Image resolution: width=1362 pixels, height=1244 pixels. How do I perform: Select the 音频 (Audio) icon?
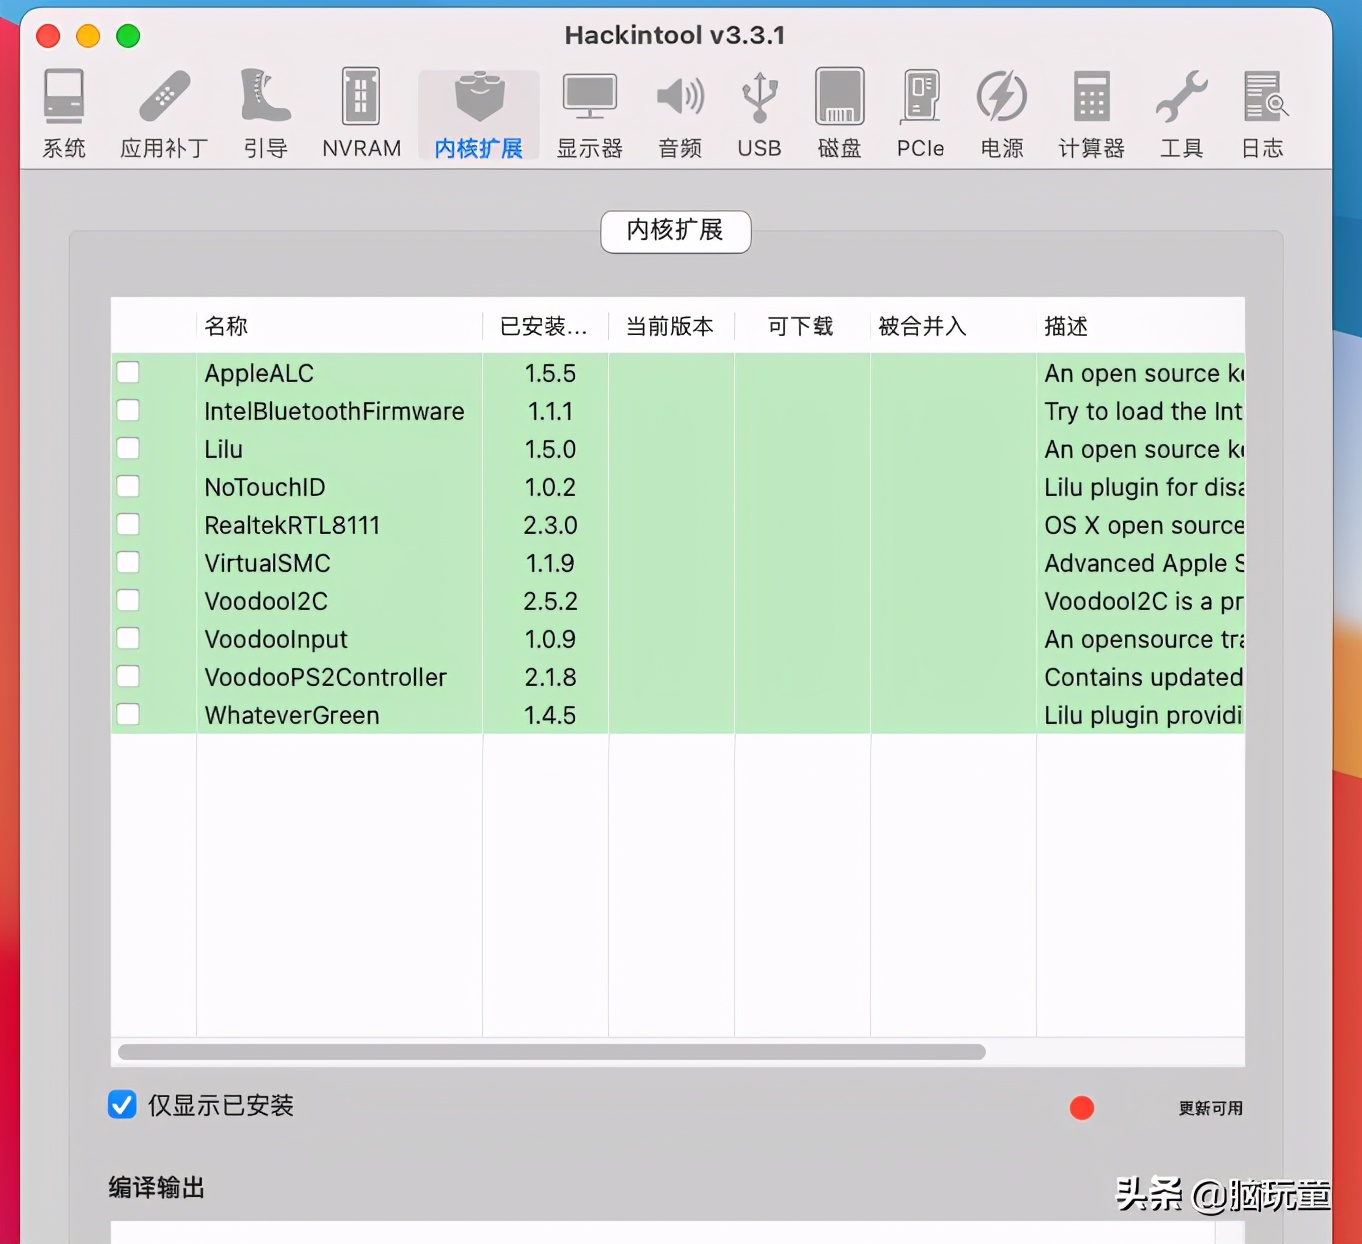(x=679, y=110)
